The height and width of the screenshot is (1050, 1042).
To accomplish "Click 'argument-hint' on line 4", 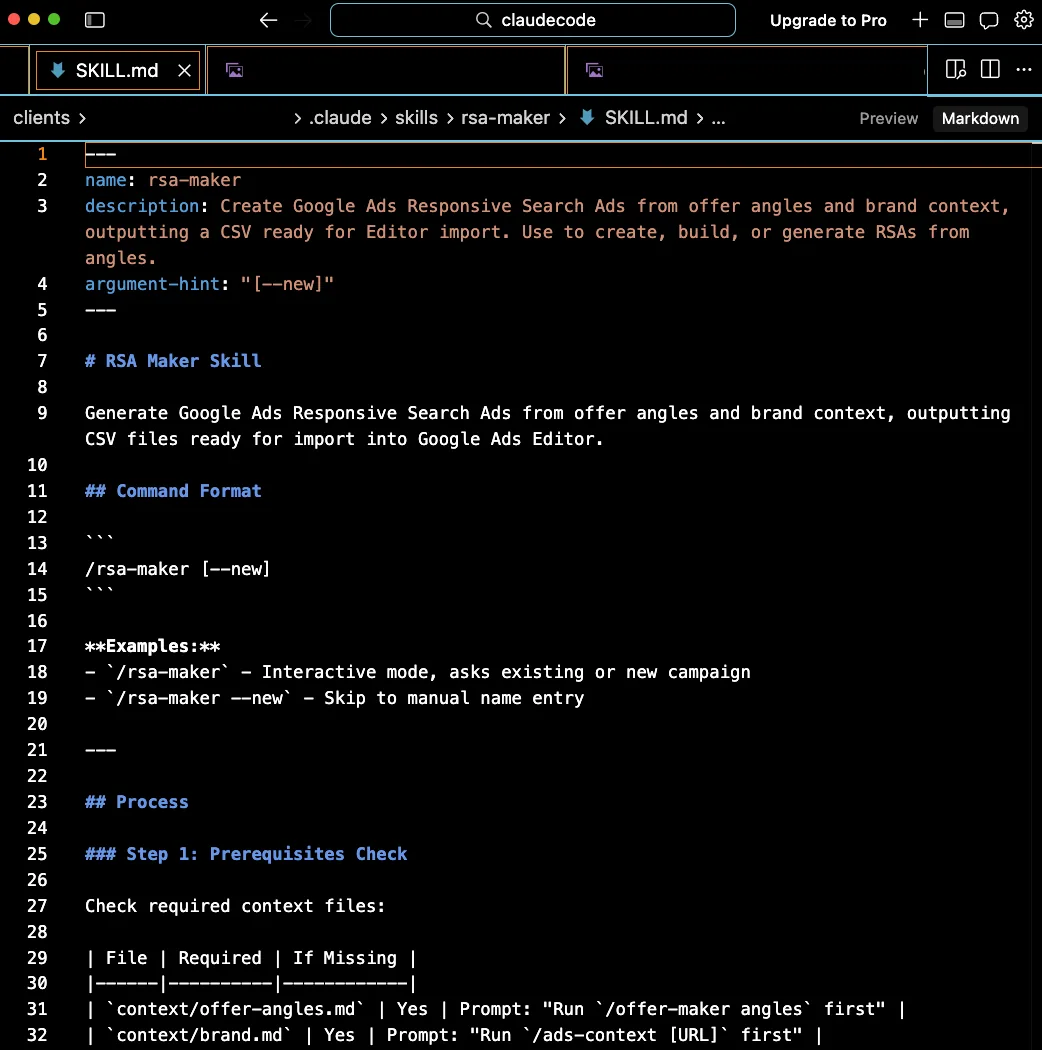I will point(152,284).
